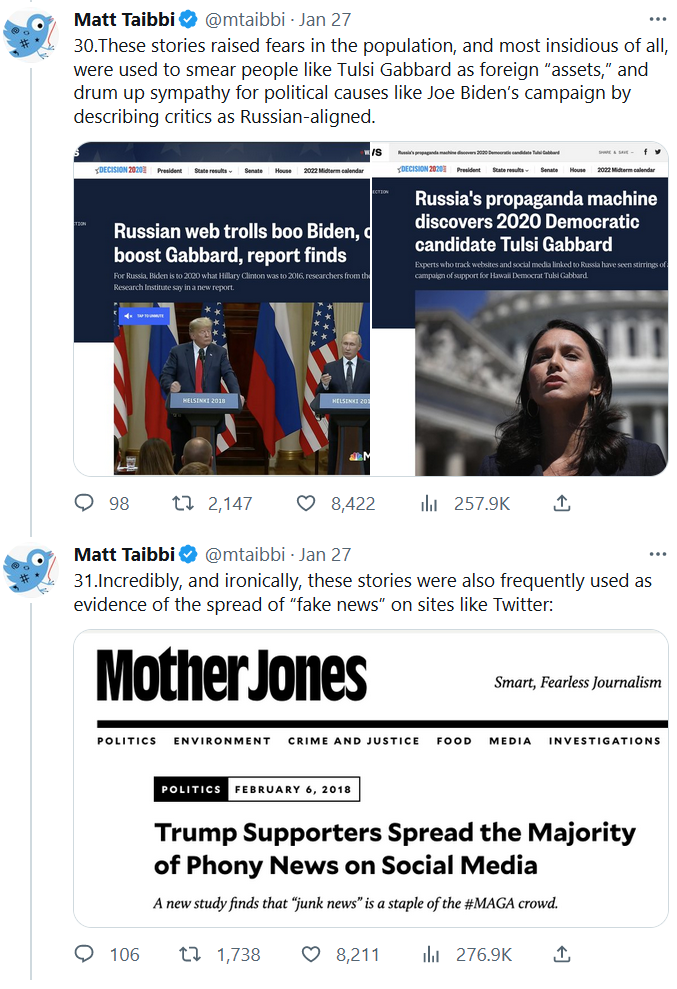The image size is (677, 989).
Task: Click the Jan 27 timestamp on tweet 30
Action: click(x=326, y=19)
